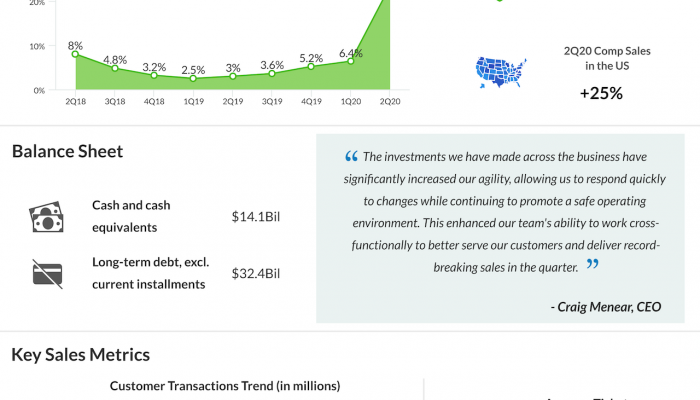This screenshot has height=400, width=700.
Task: Click the cash banknotes icon
Action: coord(46,216)
